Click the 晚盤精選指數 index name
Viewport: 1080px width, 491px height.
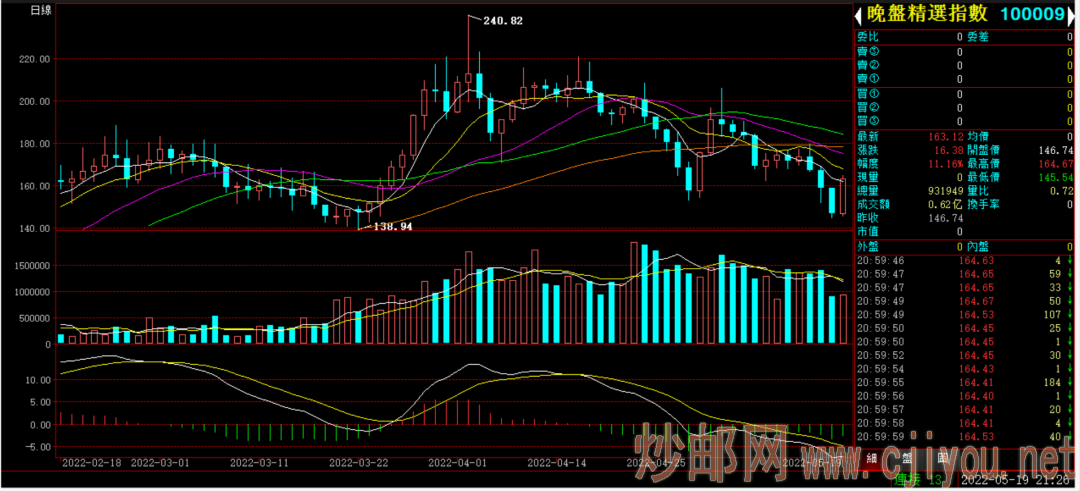coord(926,14)
